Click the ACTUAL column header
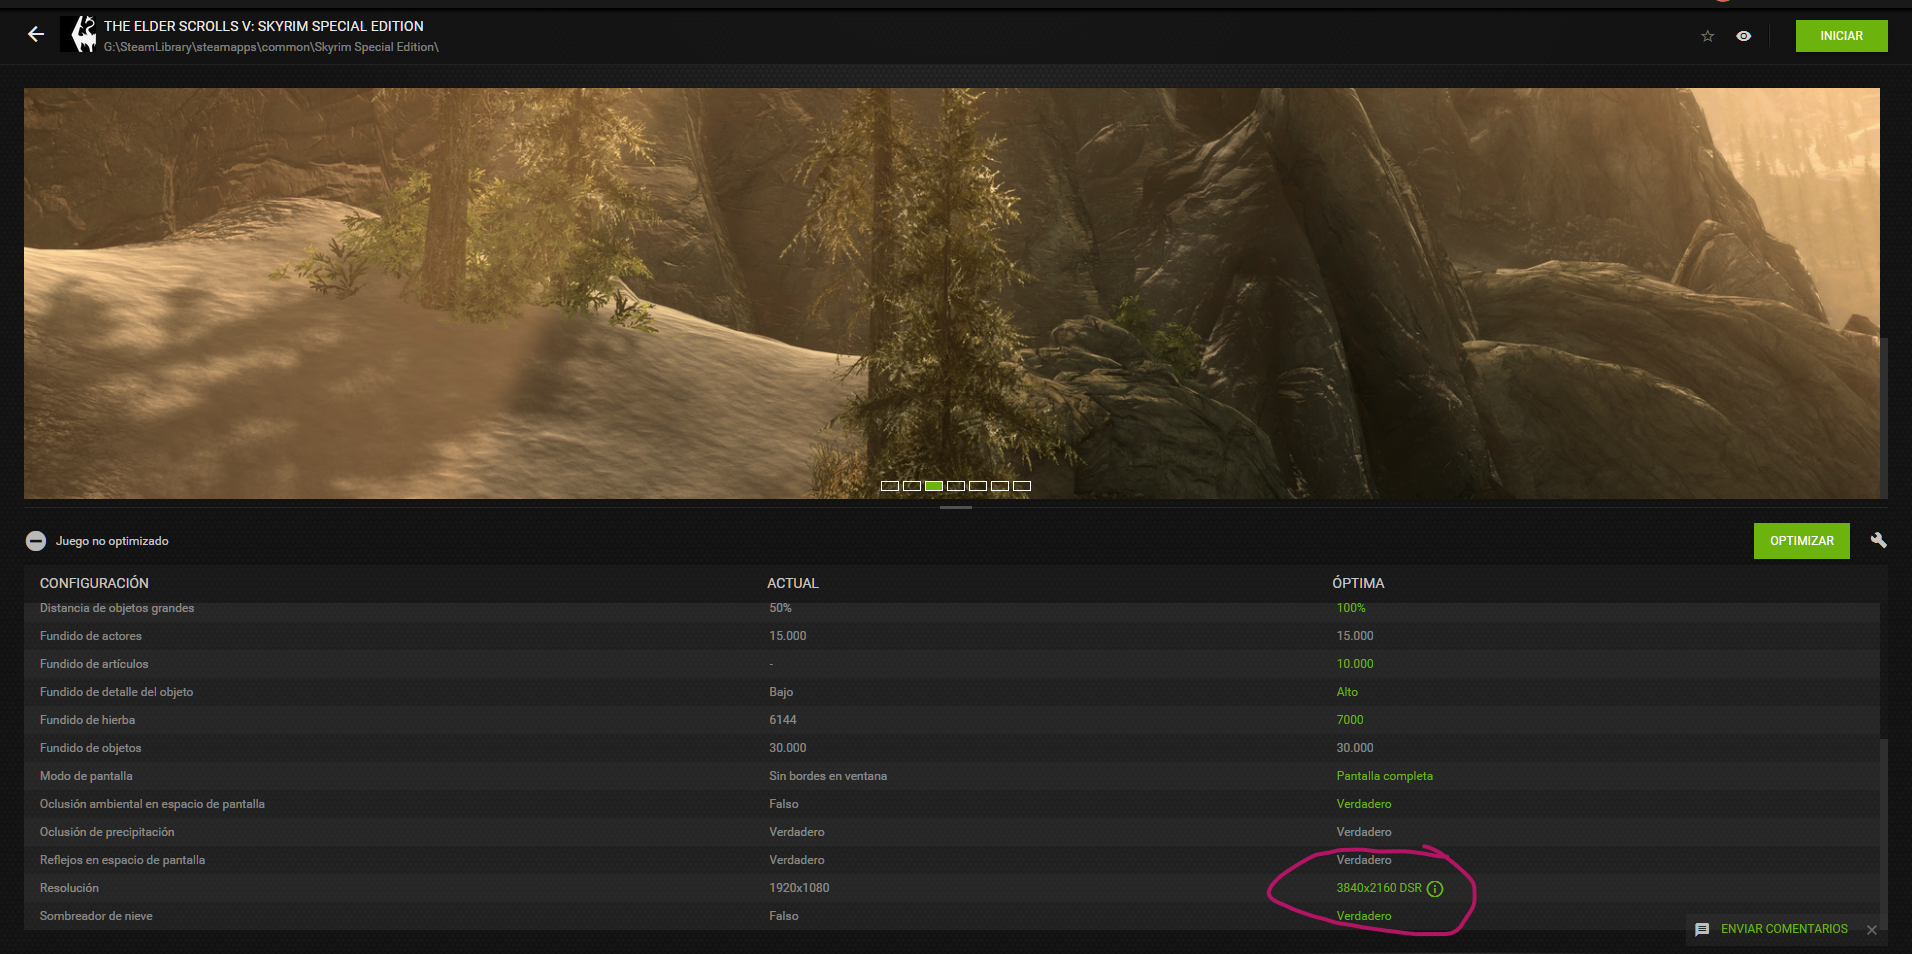The width and height of the screenshot is (1912, 954). coord(793,583)
